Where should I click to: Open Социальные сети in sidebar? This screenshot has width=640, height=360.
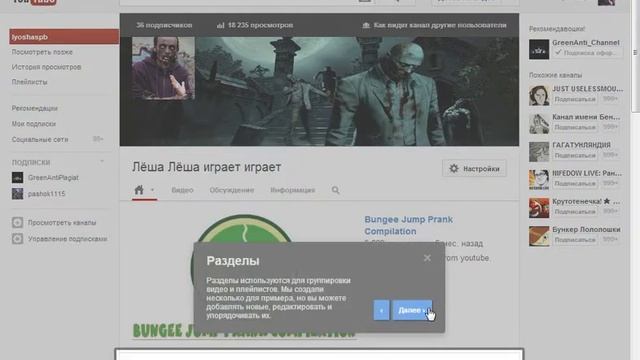40,140
